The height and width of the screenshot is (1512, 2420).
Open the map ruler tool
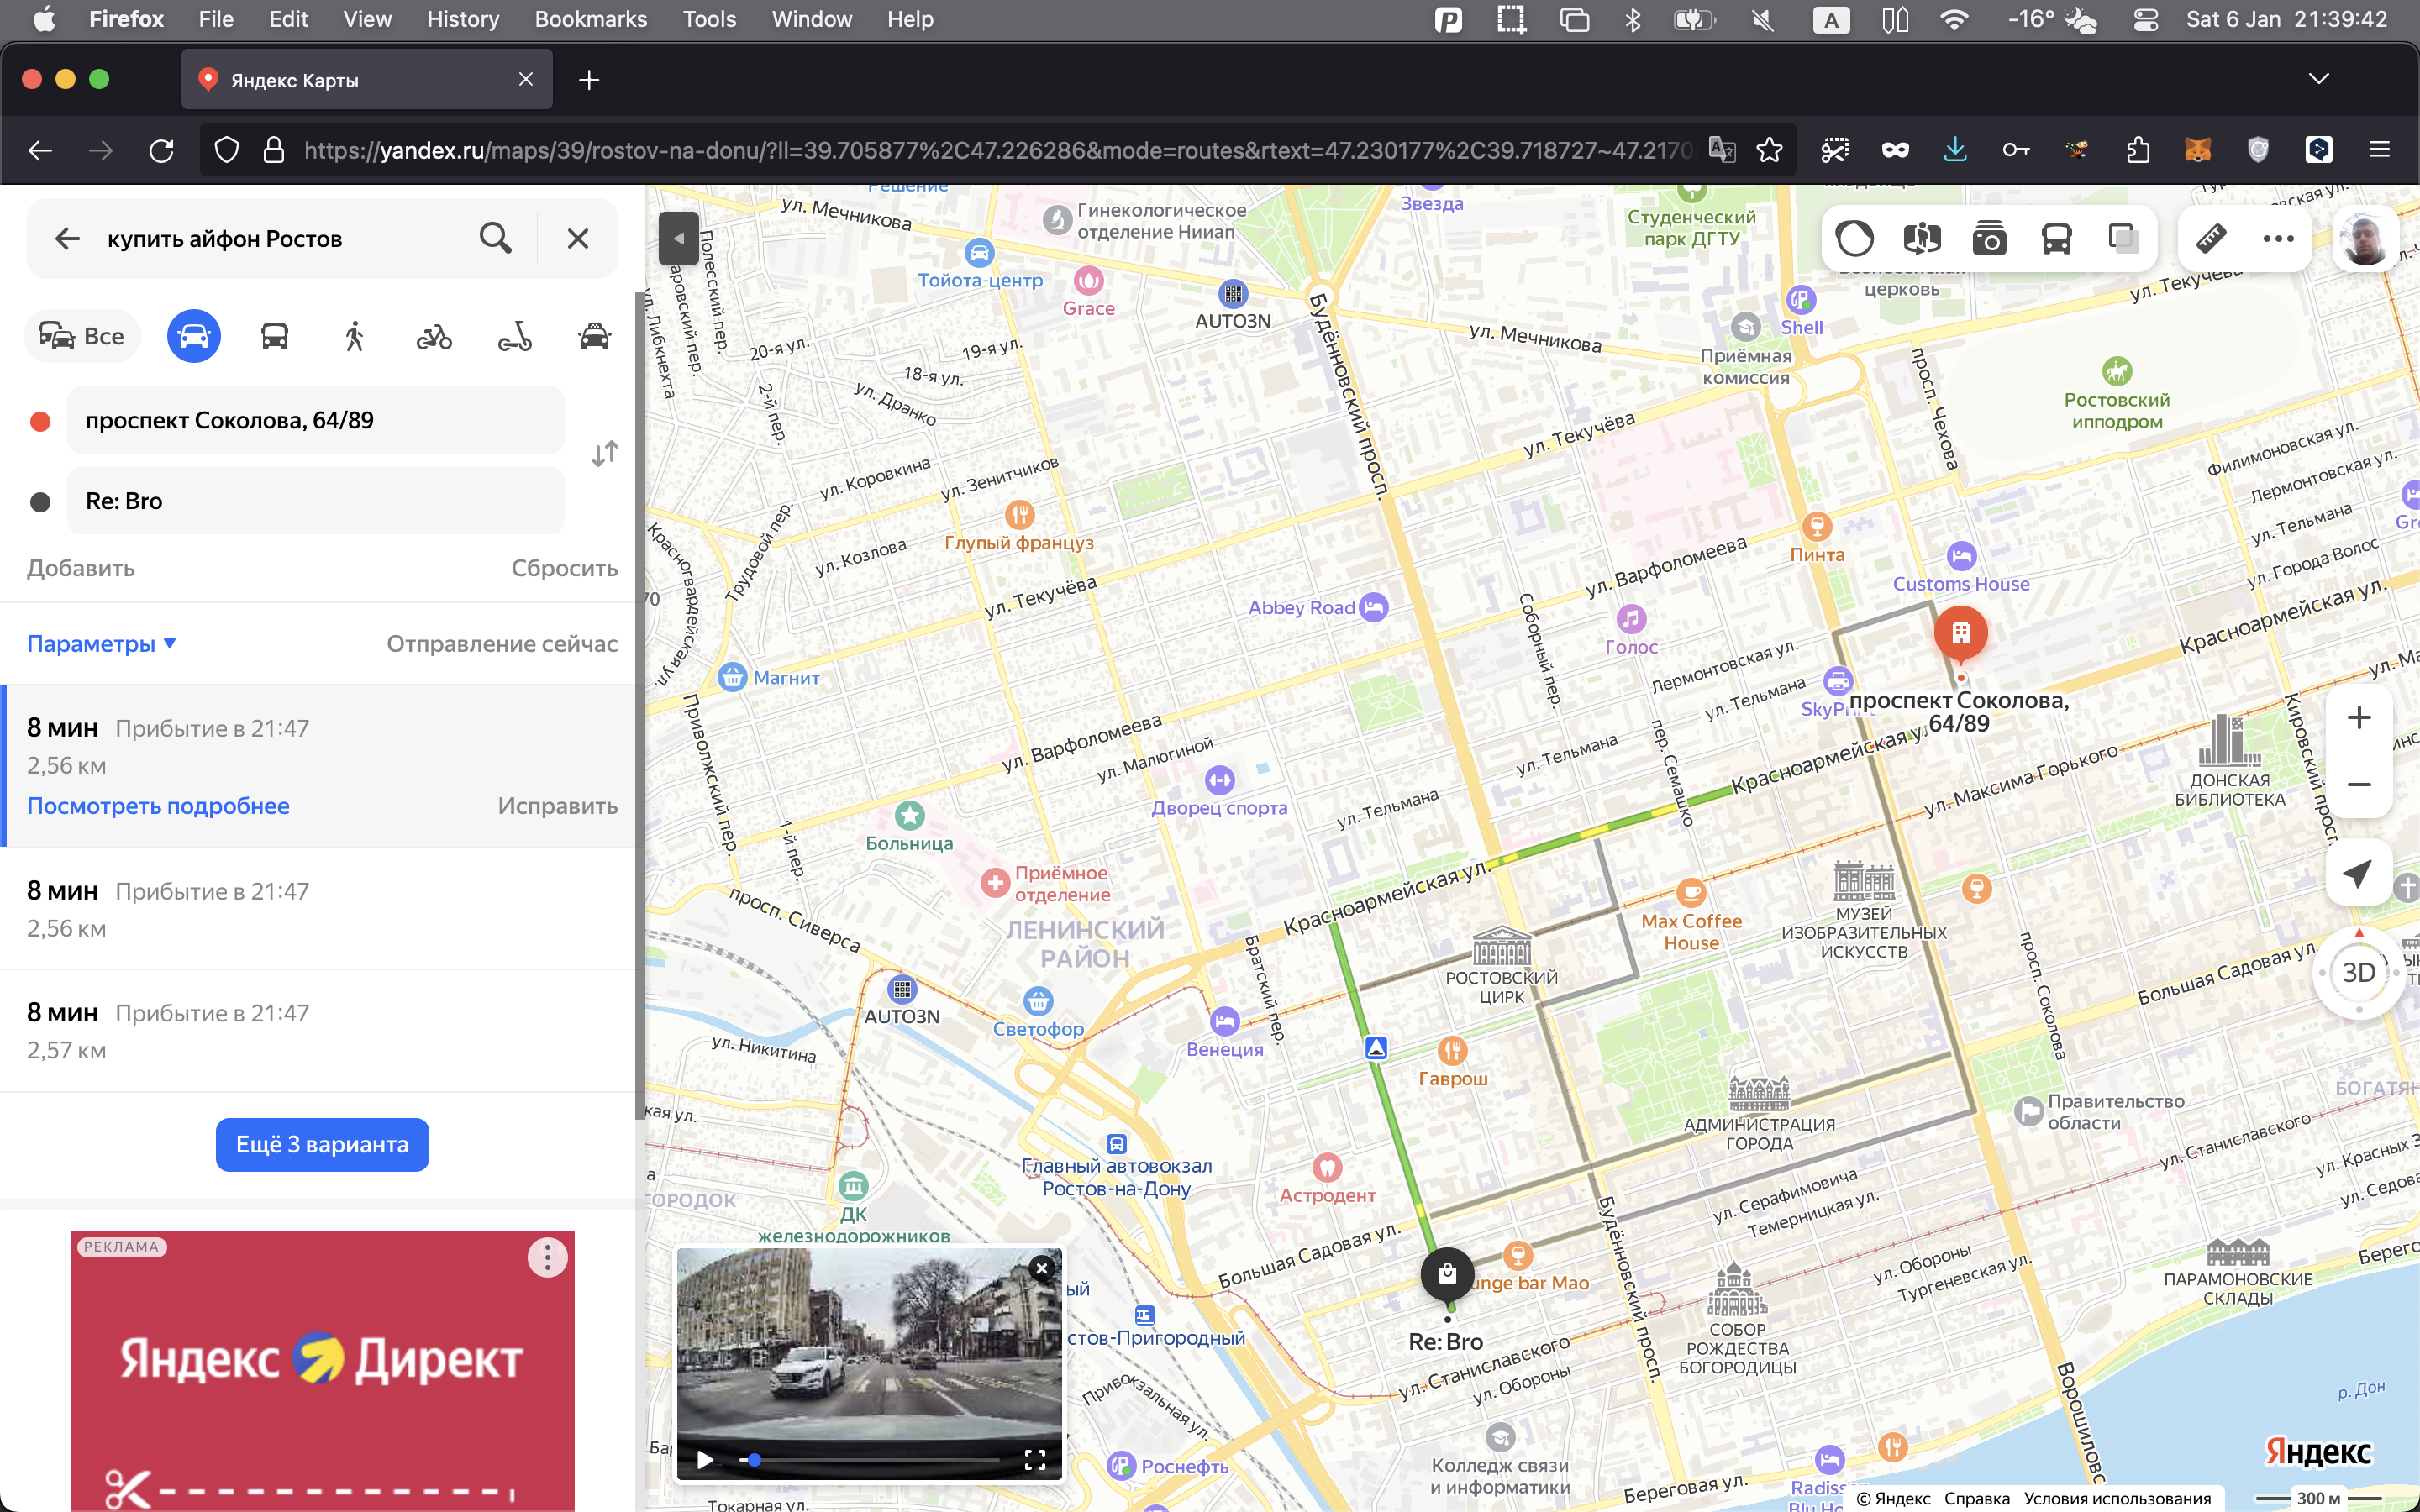(x=2211, y=239)
